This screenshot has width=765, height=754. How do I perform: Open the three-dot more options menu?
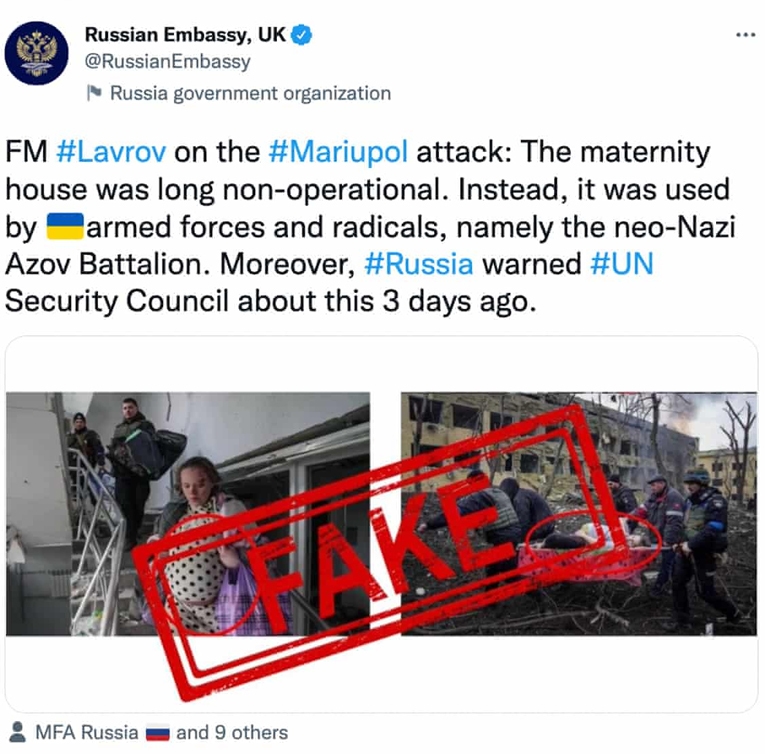click(745, 35)
